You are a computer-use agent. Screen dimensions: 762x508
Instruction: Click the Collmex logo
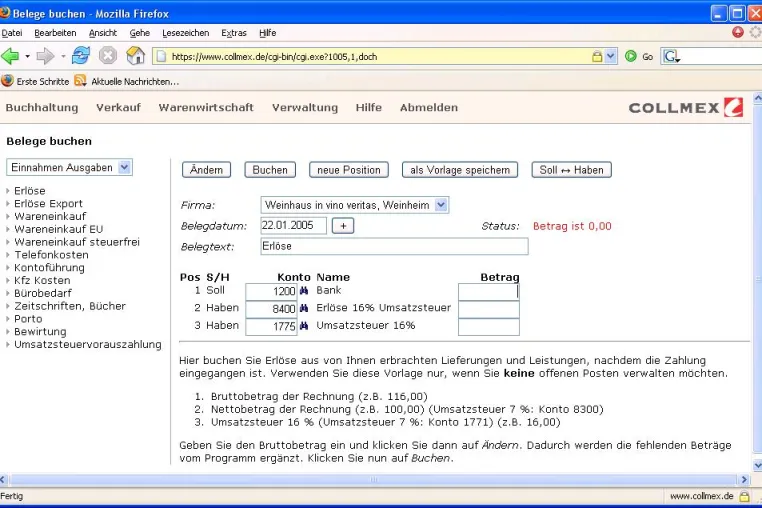[x=686, y=107]
